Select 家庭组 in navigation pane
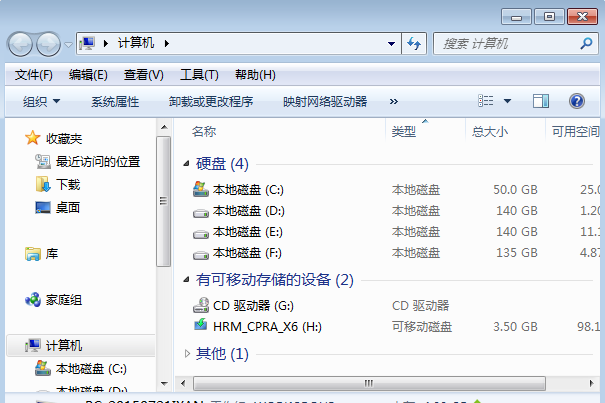This screenshot has width=605, height=403. (64, 300)
